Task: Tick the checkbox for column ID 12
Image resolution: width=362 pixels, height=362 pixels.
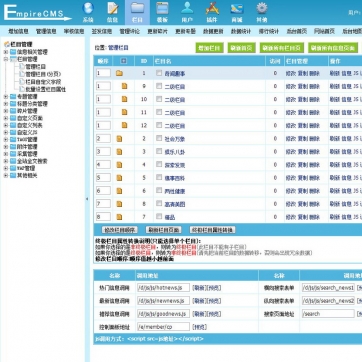Action: 159,125
